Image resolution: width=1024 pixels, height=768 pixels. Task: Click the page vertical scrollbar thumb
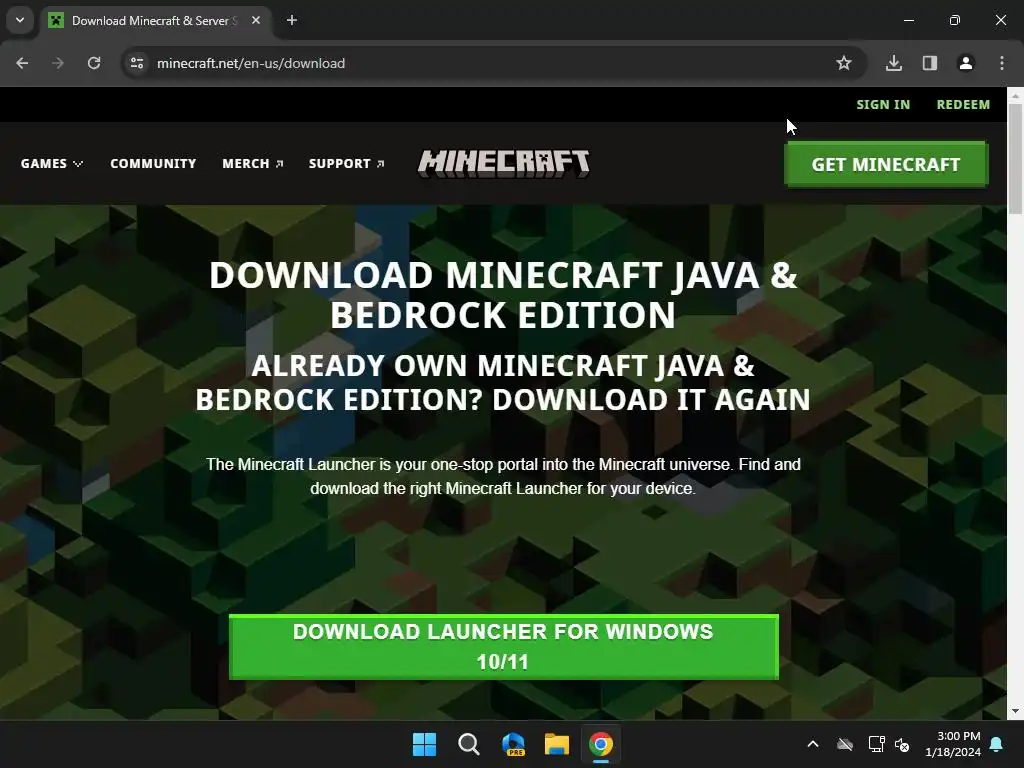(1015, 159)
